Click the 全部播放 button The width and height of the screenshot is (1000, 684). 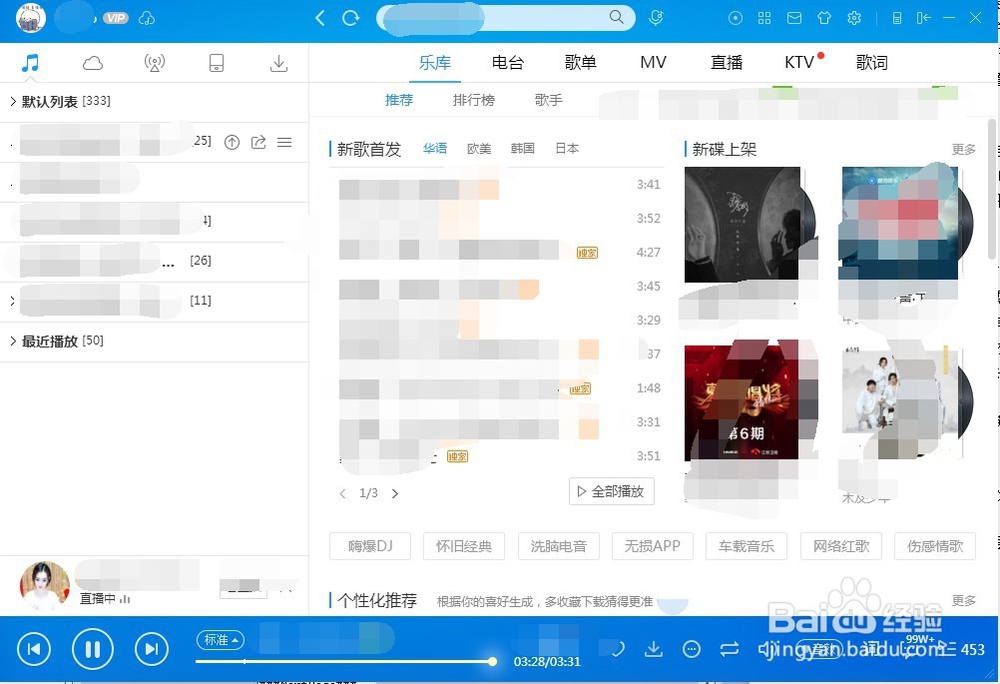click(x=612, y=491)
